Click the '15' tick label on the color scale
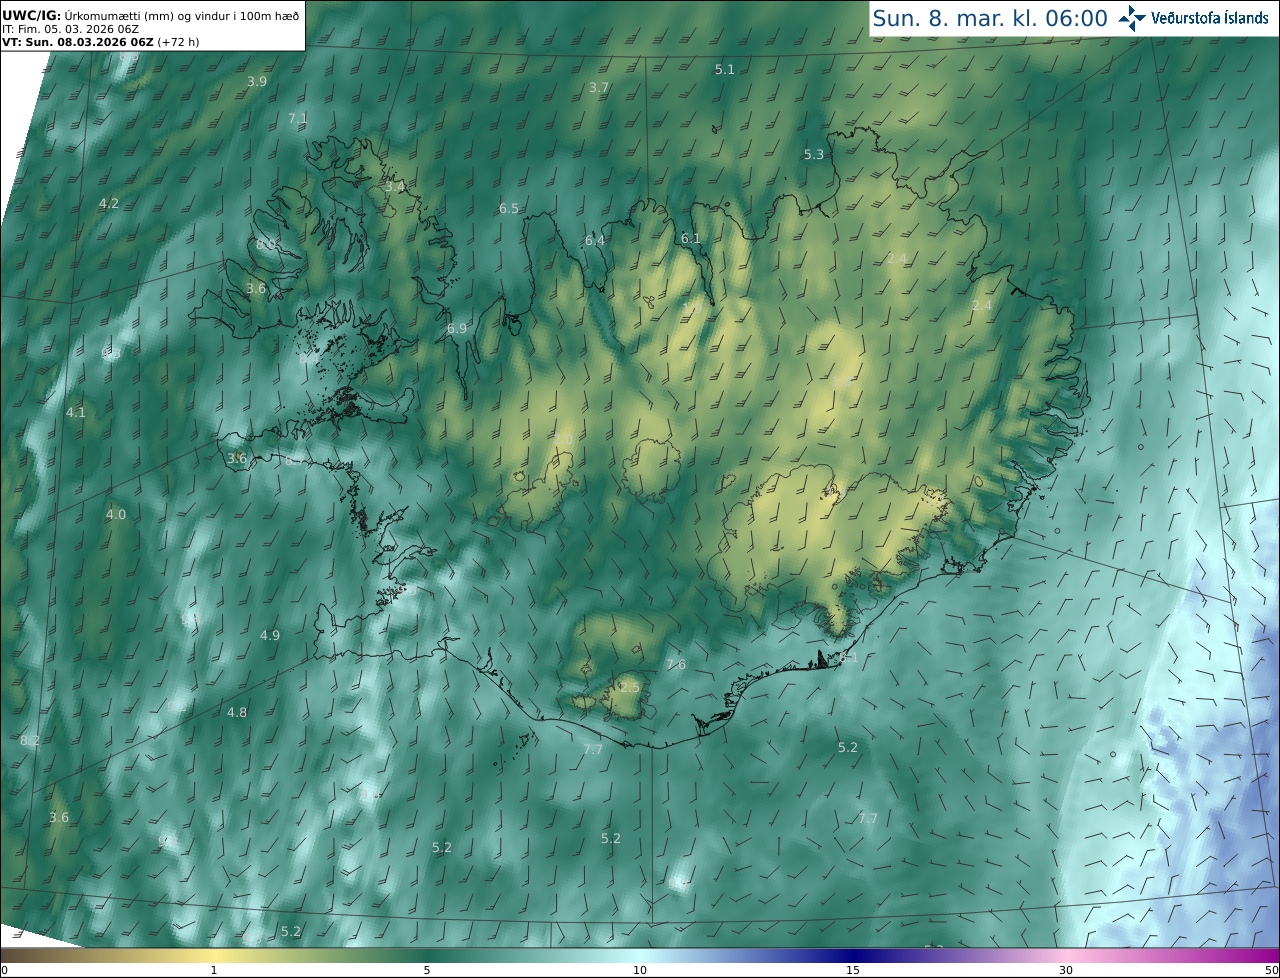 click(x=853, y=970)
